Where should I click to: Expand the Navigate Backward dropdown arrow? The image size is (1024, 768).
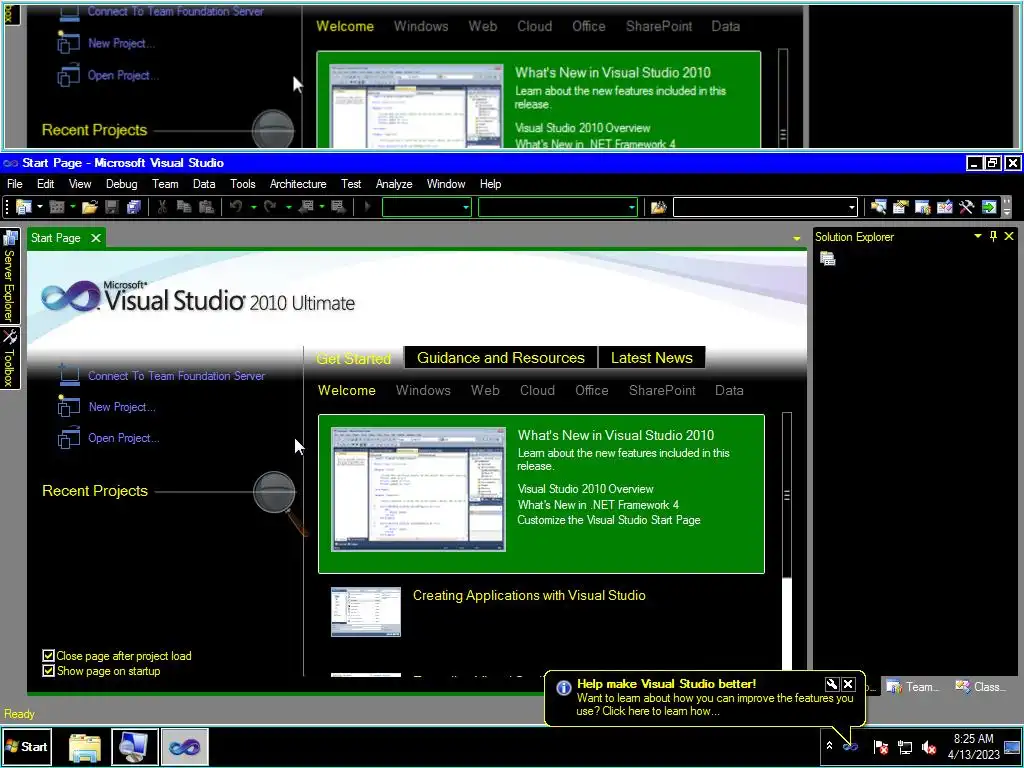click(x=322, y=207)
